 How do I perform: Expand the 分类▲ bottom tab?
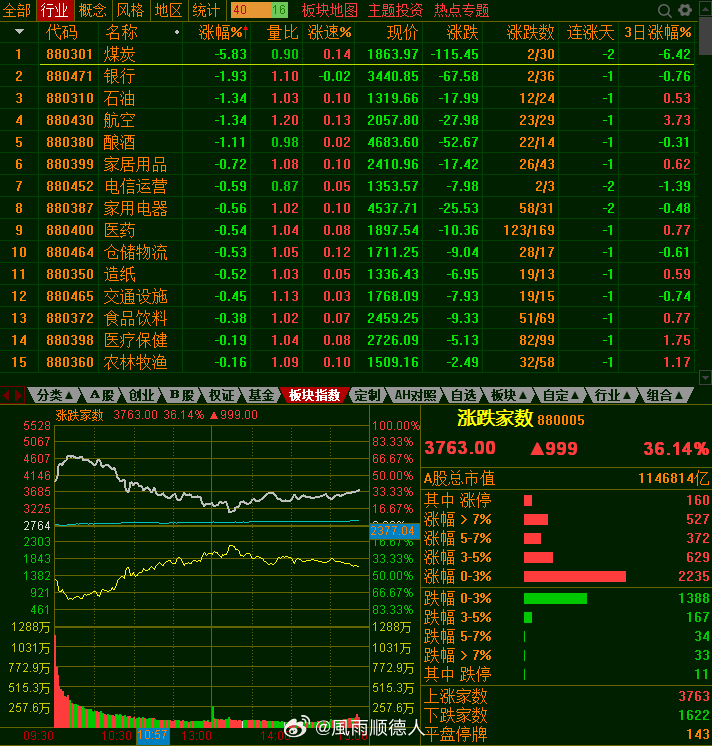(x=54, y=395)
